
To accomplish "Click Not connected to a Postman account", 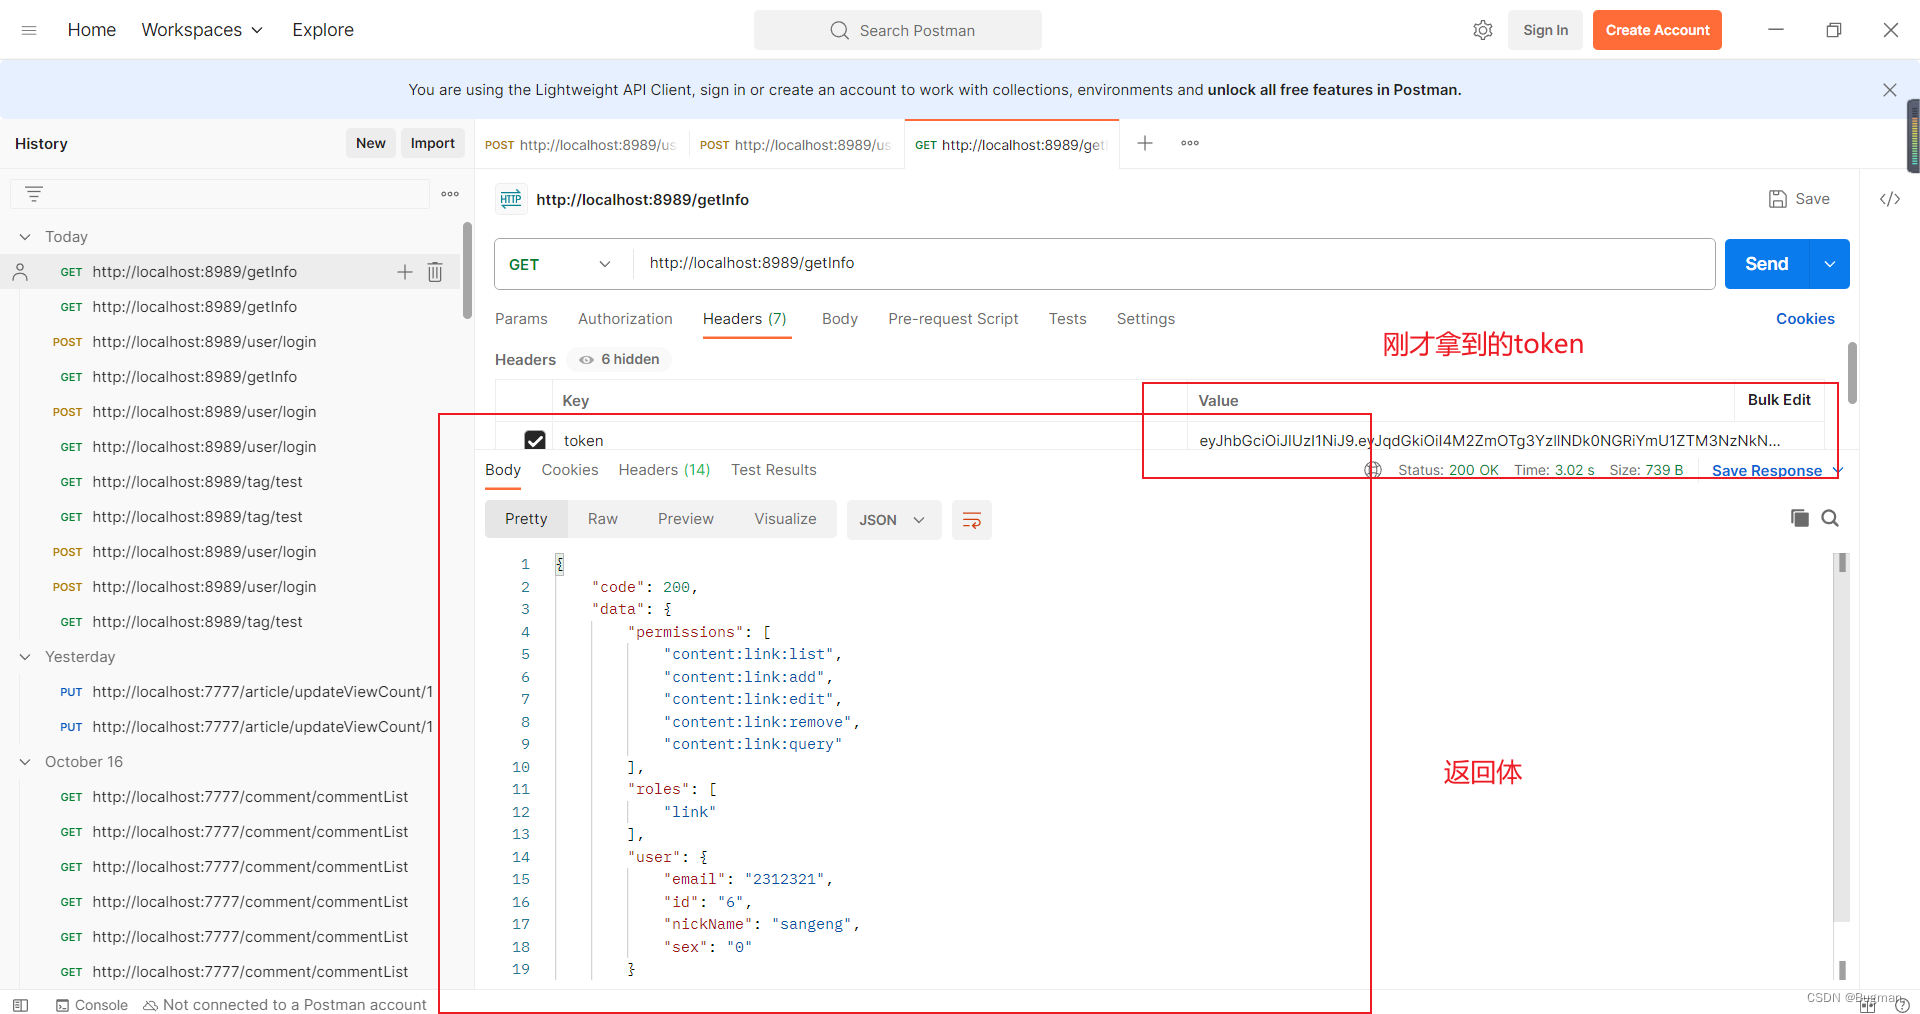I will 285,1005.
